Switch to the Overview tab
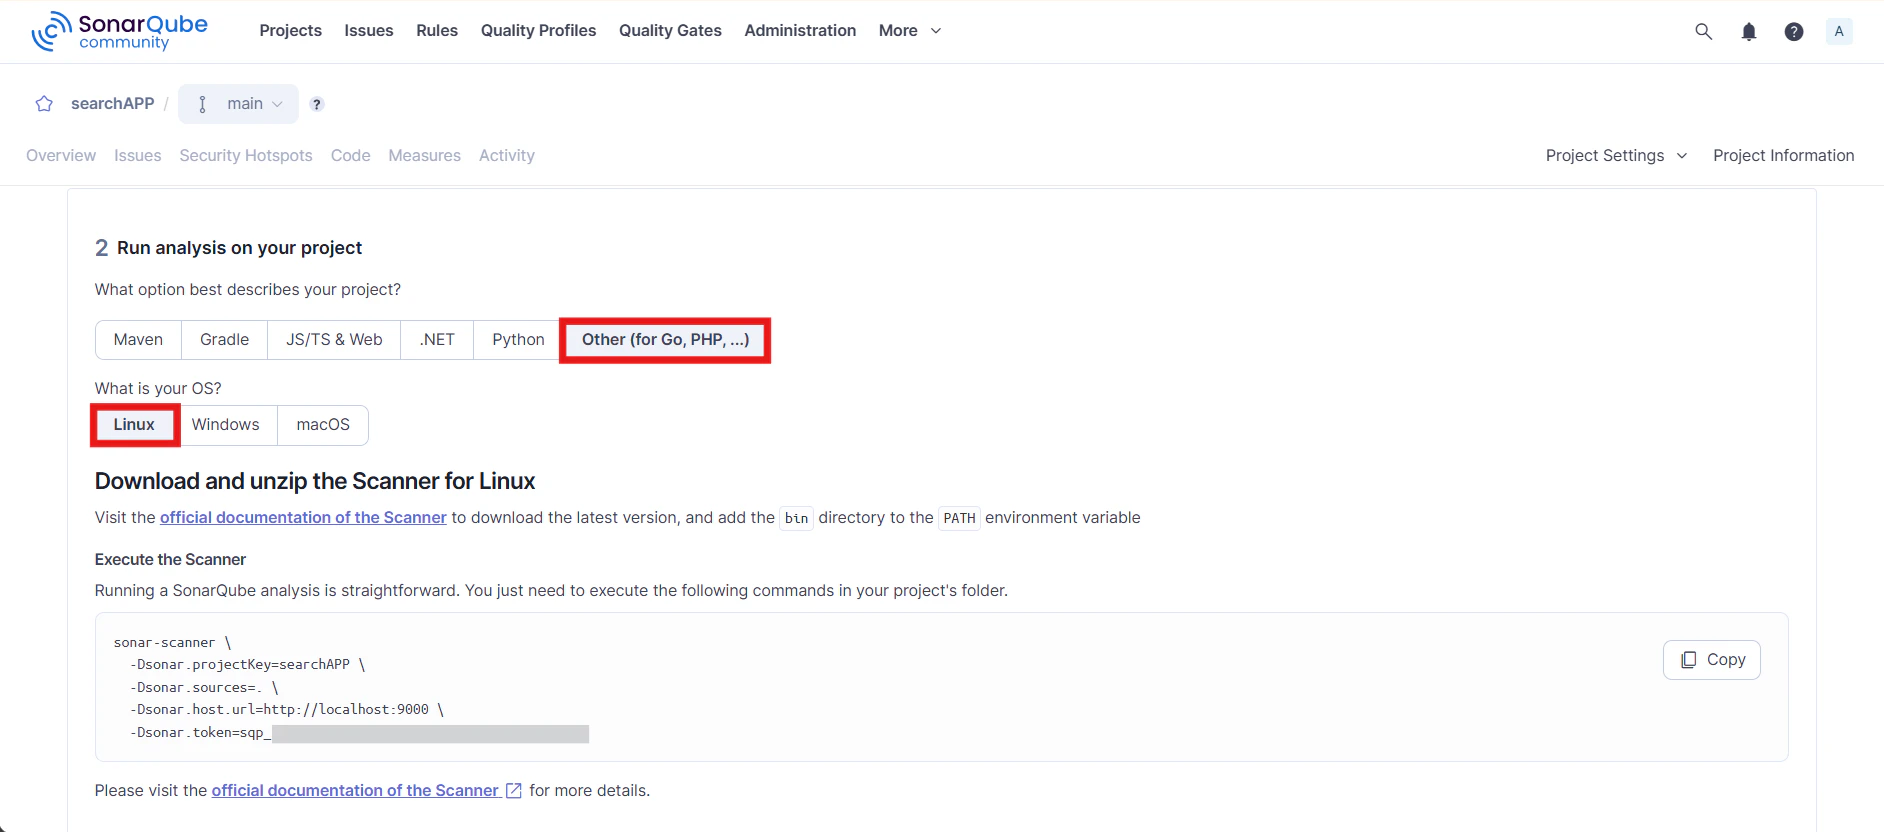The image size is (1884, 832). [61, 156]
